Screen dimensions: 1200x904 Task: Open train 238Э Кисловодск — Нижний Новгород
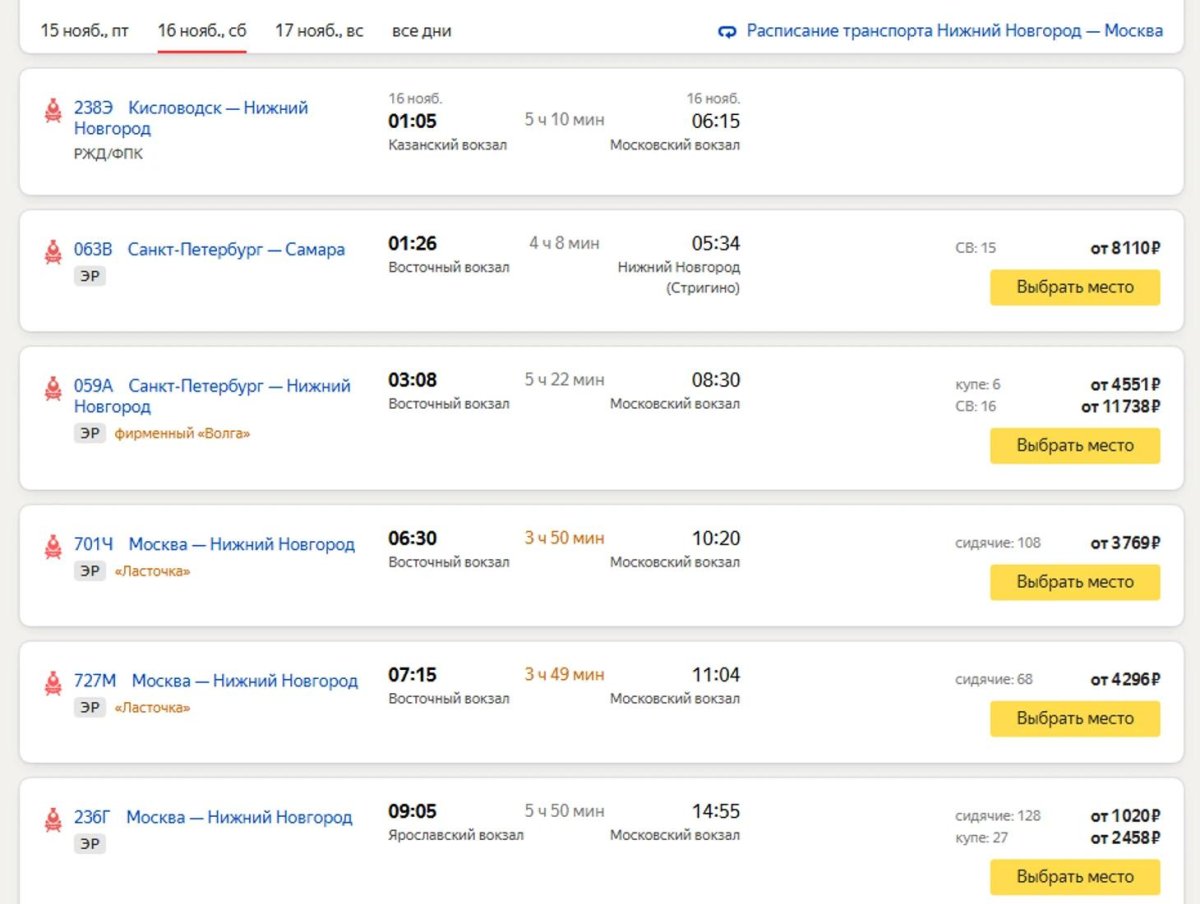click(x=191, y=118)
